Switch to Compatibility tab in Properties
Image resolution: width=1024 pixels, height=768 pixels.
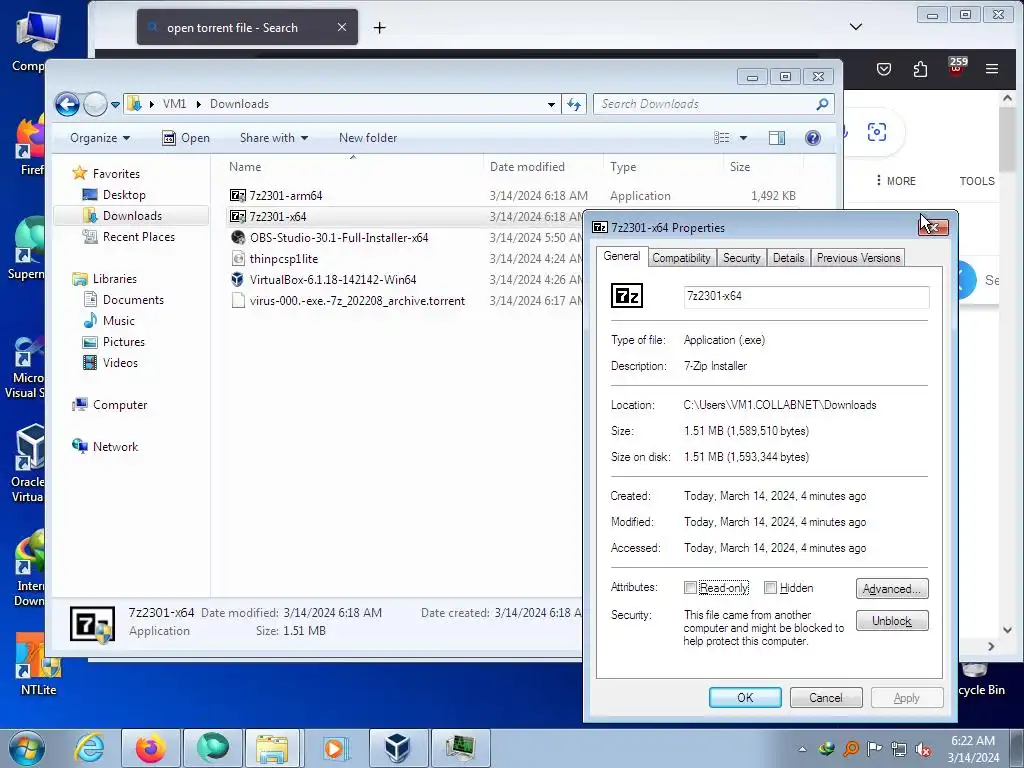coord(681,258)
